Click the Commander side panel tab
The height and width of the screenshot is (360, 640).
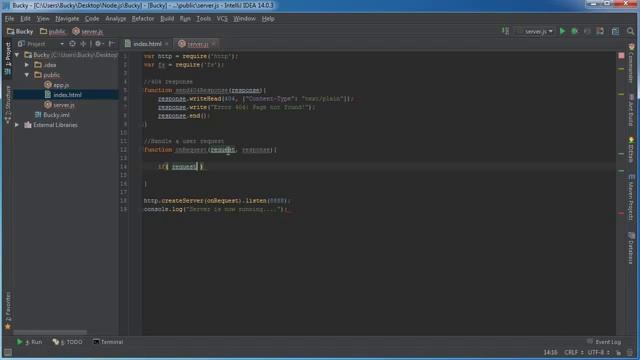pos(631,64)
